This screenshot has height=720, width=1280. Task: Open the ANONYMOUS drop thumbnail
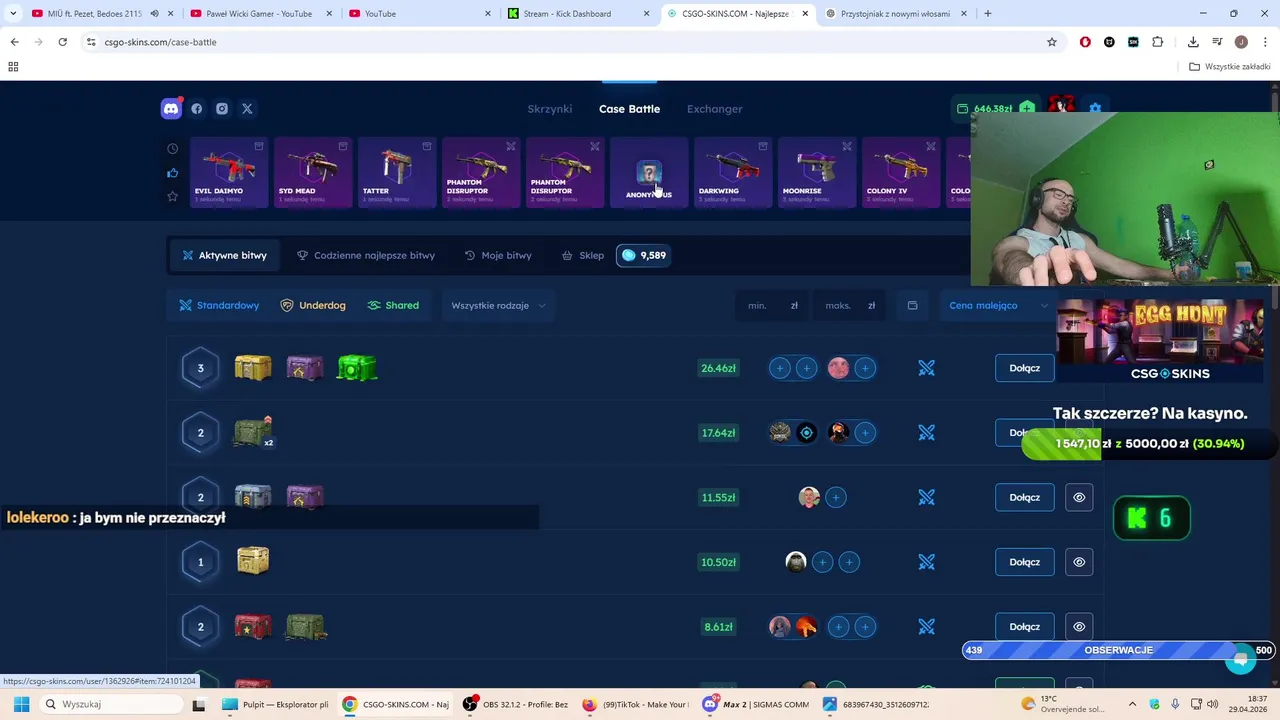click(x=649, y=173)
